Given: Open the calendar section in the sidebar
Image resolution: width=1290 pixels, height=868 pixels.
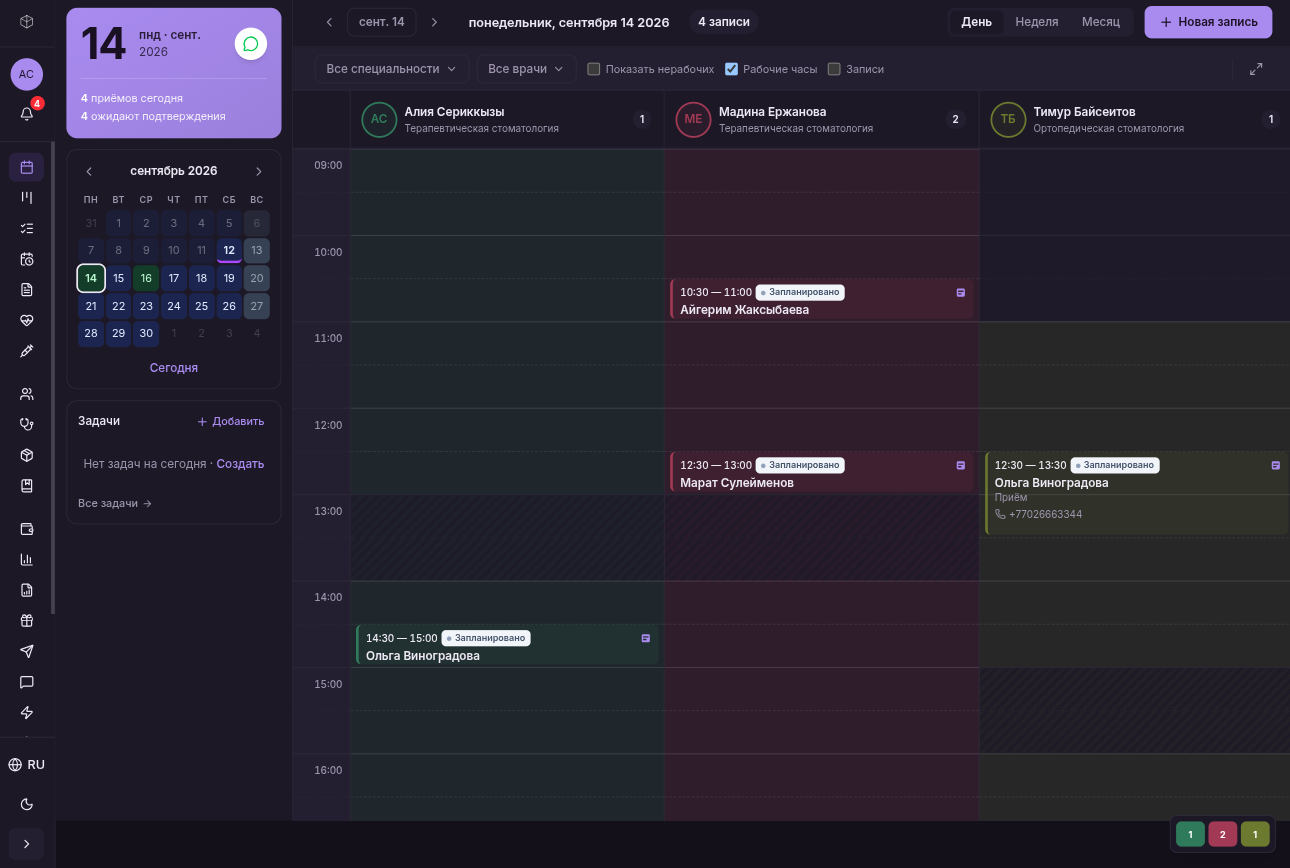Looking at the screenshot, I should click(27, 167).
